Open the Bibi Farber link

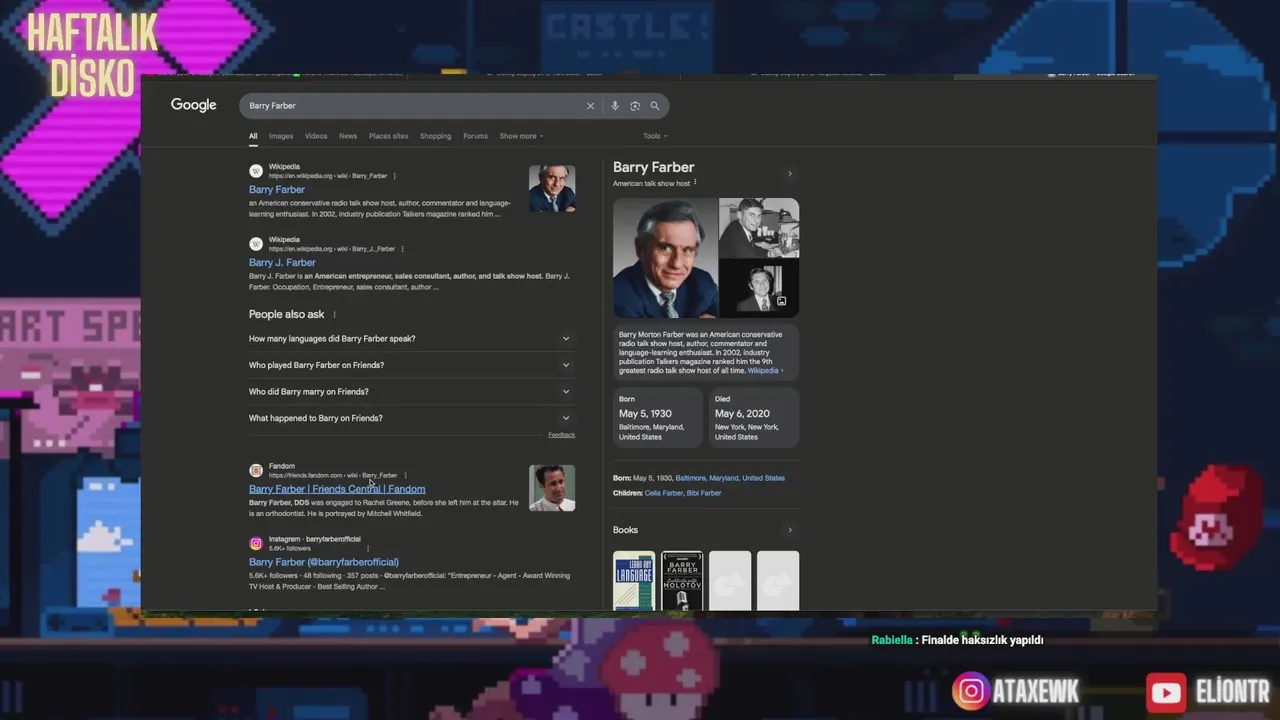coord(704,493)
